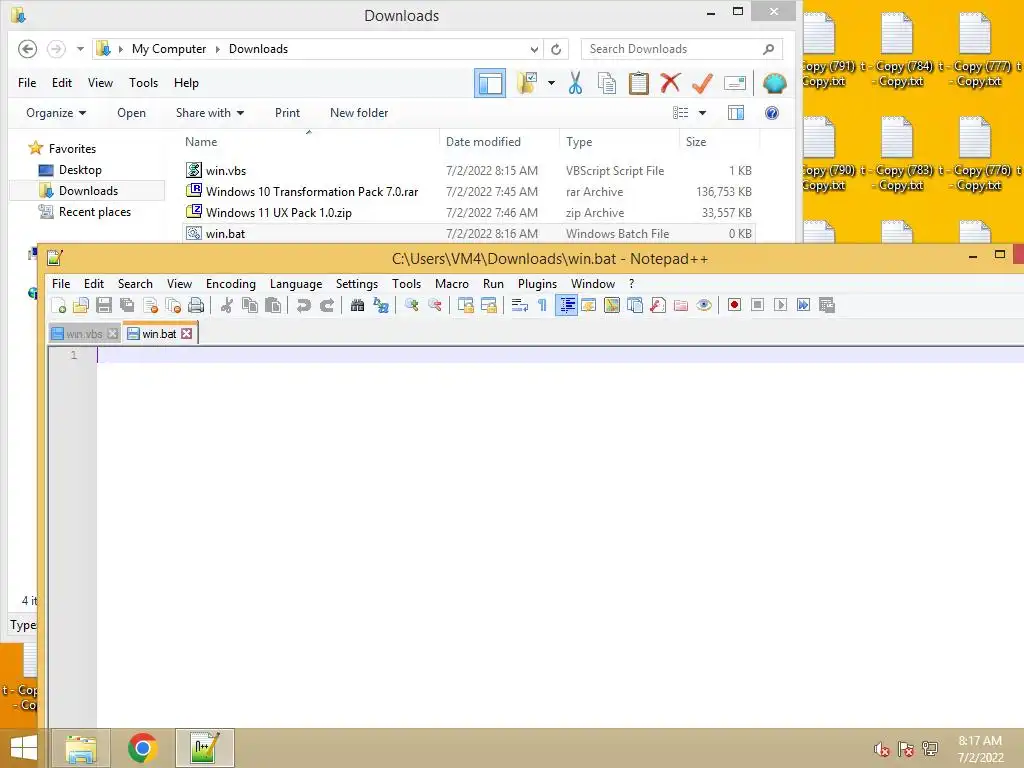Toggle the preview pane button beside Help
The width and height of the screenshot is (1024, 768).
pos(736,113)
